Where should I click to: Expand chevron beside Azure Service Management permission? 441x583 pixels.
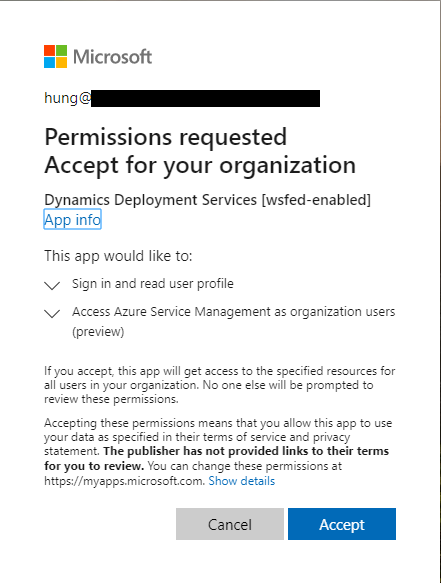coord(52,313)
